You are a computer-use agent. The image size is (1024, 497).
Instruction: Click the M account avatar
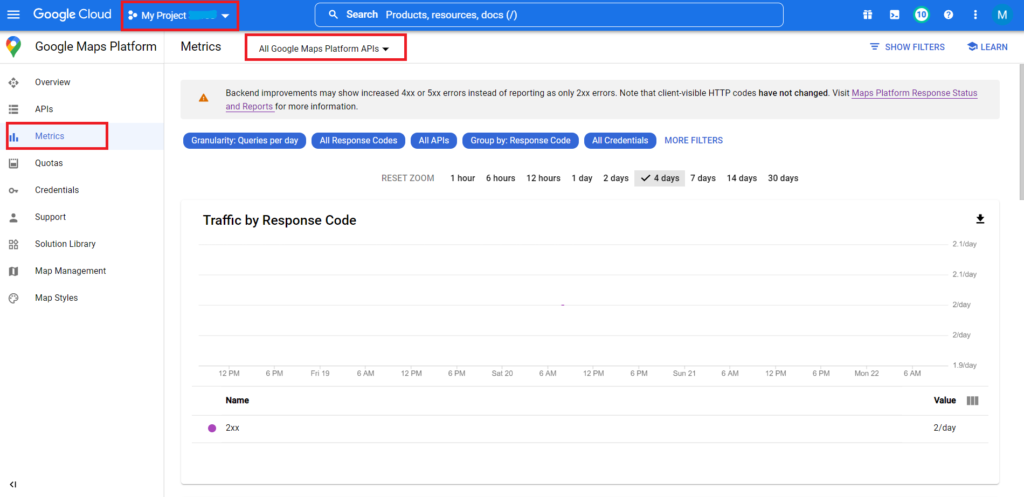pos(1002,14)
